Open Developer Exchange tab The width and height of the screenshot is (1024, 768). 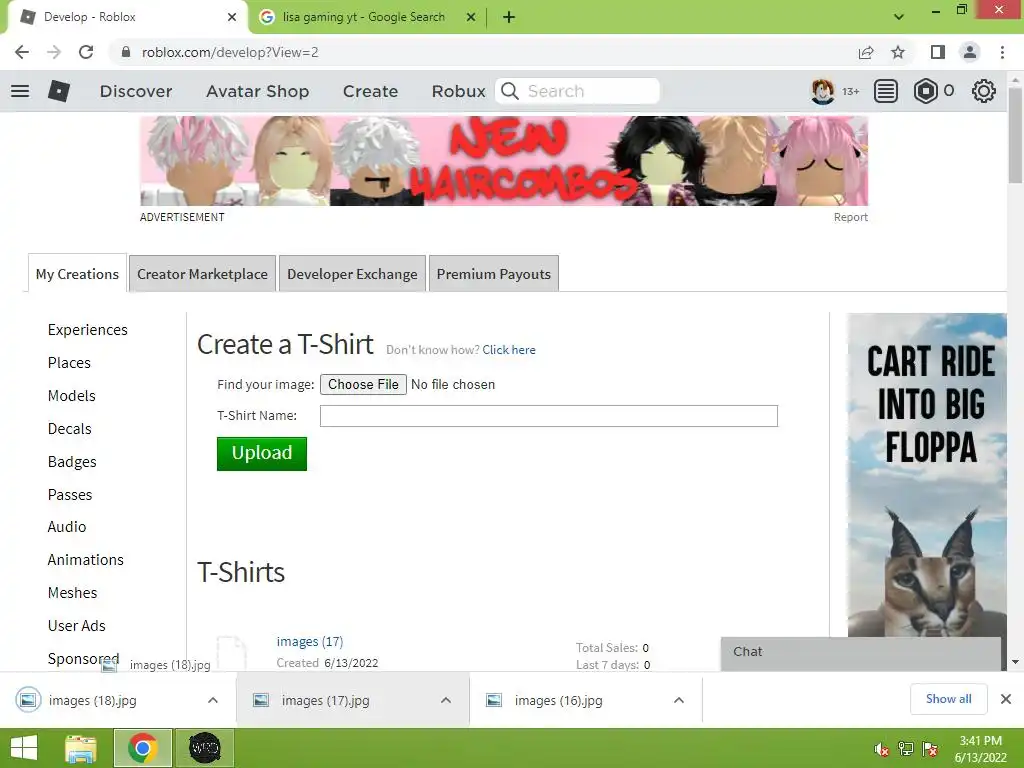[352, 274]
